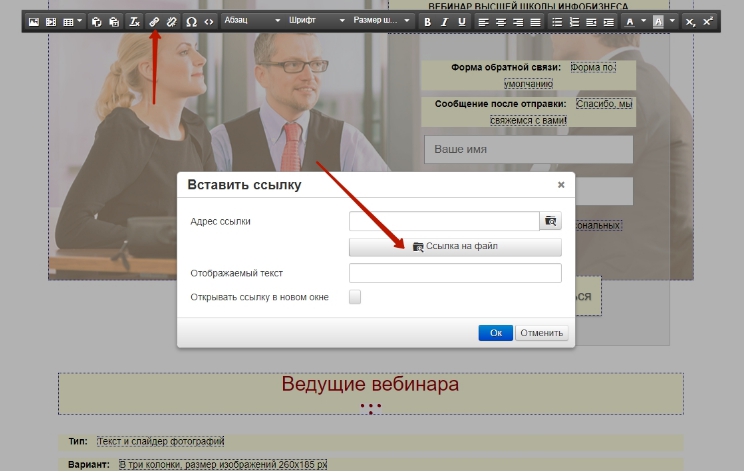Open the text color picker
This screenshot has height=472, width=744.
634,21
